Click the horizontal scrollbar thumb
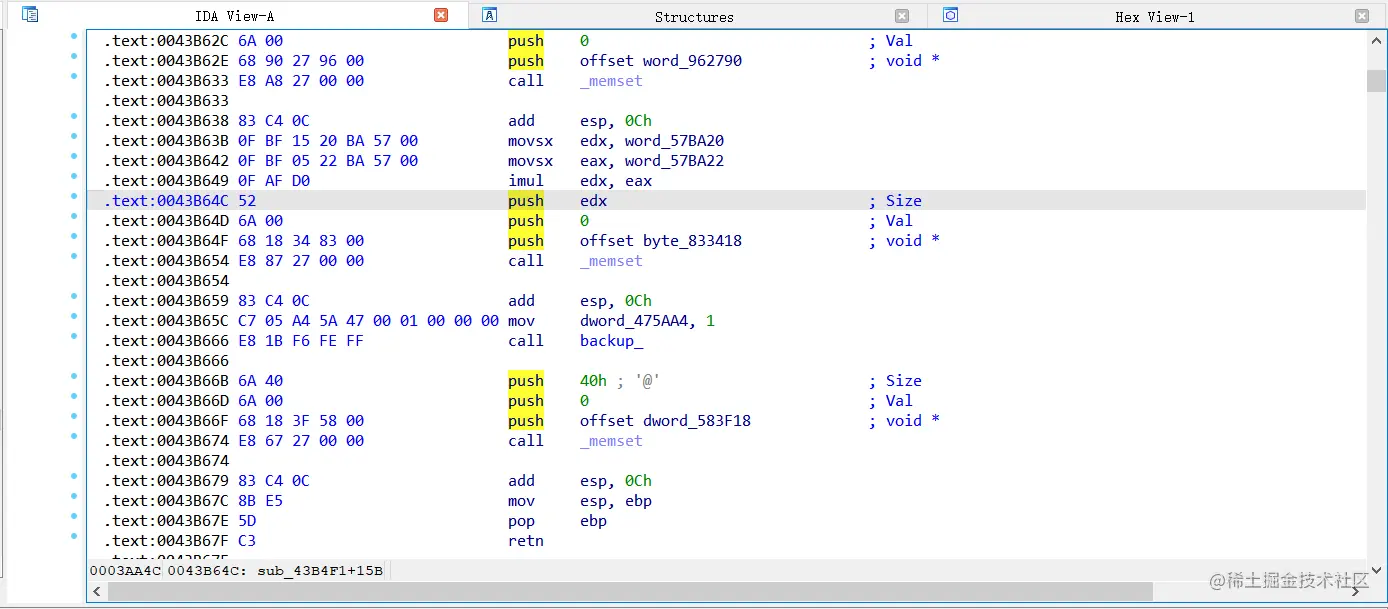The height and width of the screenshot is (609, 1388). (630, 592)
